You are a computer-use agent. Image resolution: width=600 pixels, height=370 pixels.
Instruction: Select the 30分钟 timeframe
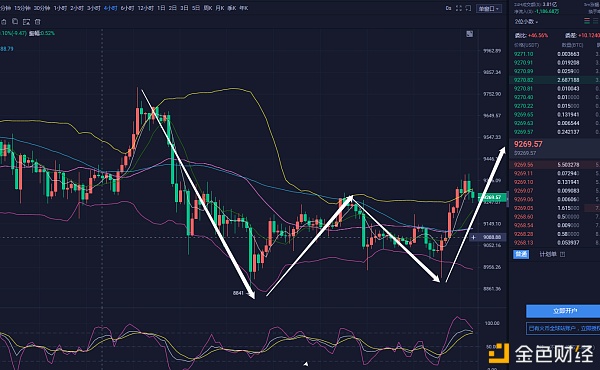pos(41,8)
